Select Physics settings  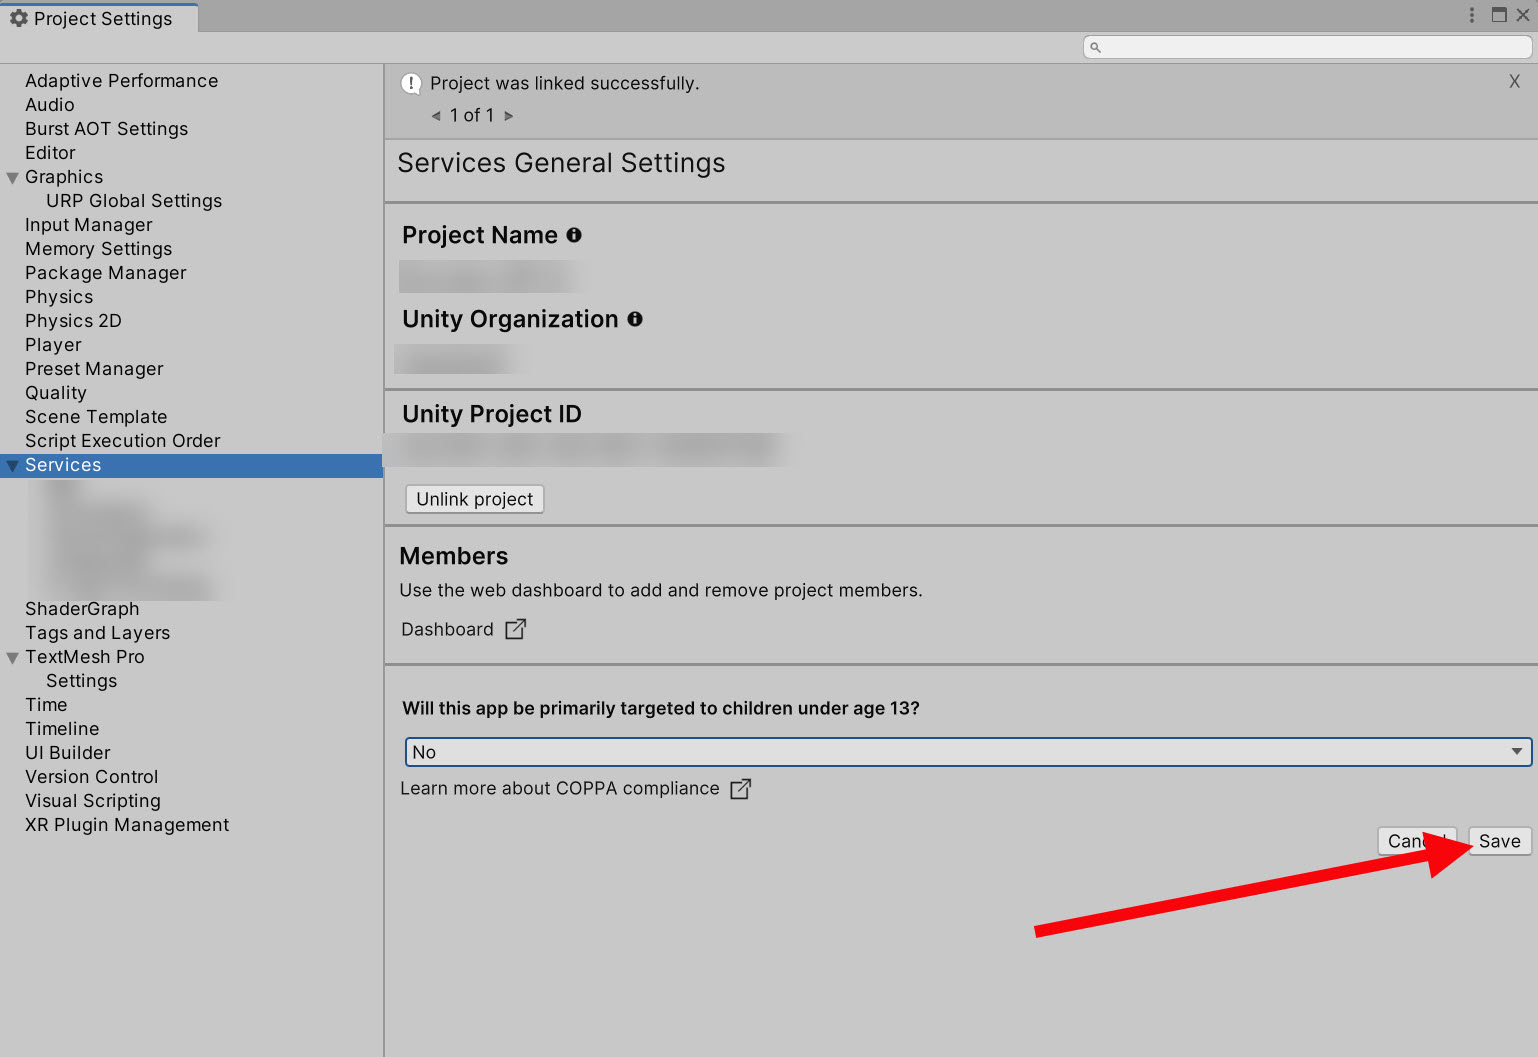(59, 297)
